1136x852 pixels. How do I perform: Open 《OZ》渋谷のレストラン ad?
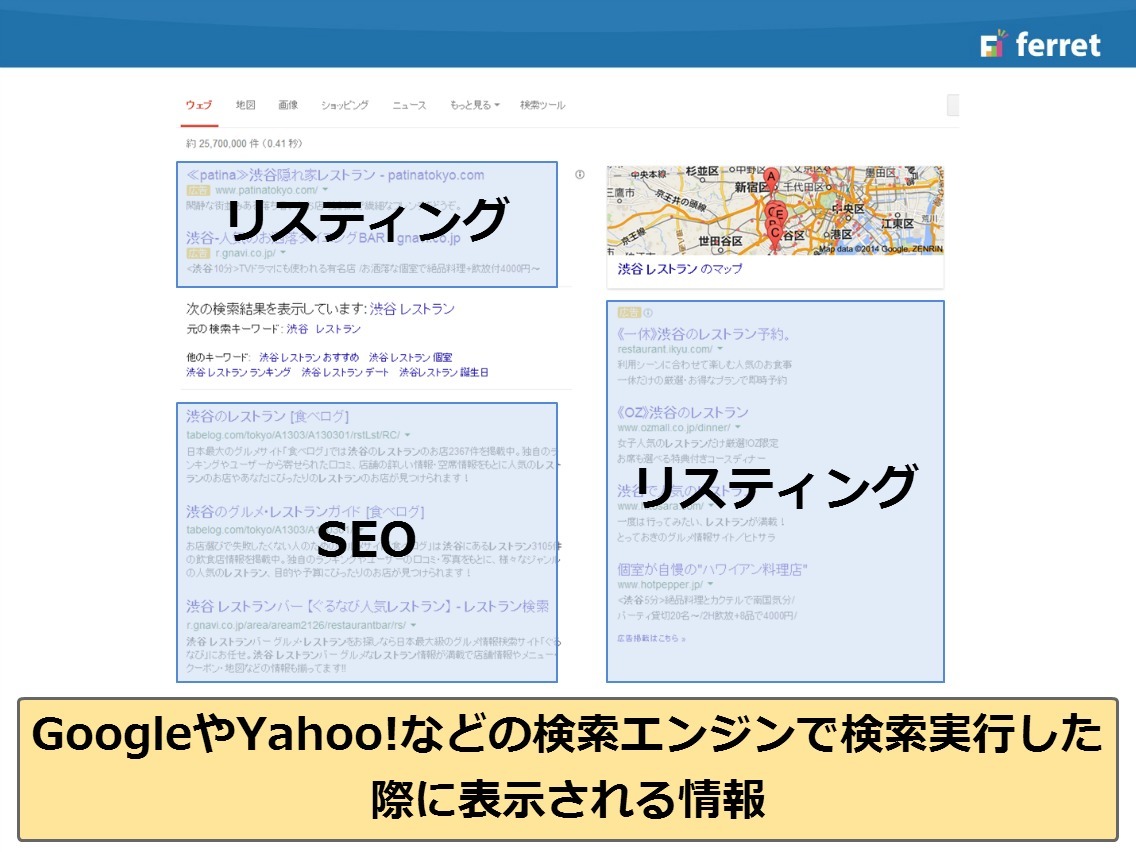click(682, 412)
